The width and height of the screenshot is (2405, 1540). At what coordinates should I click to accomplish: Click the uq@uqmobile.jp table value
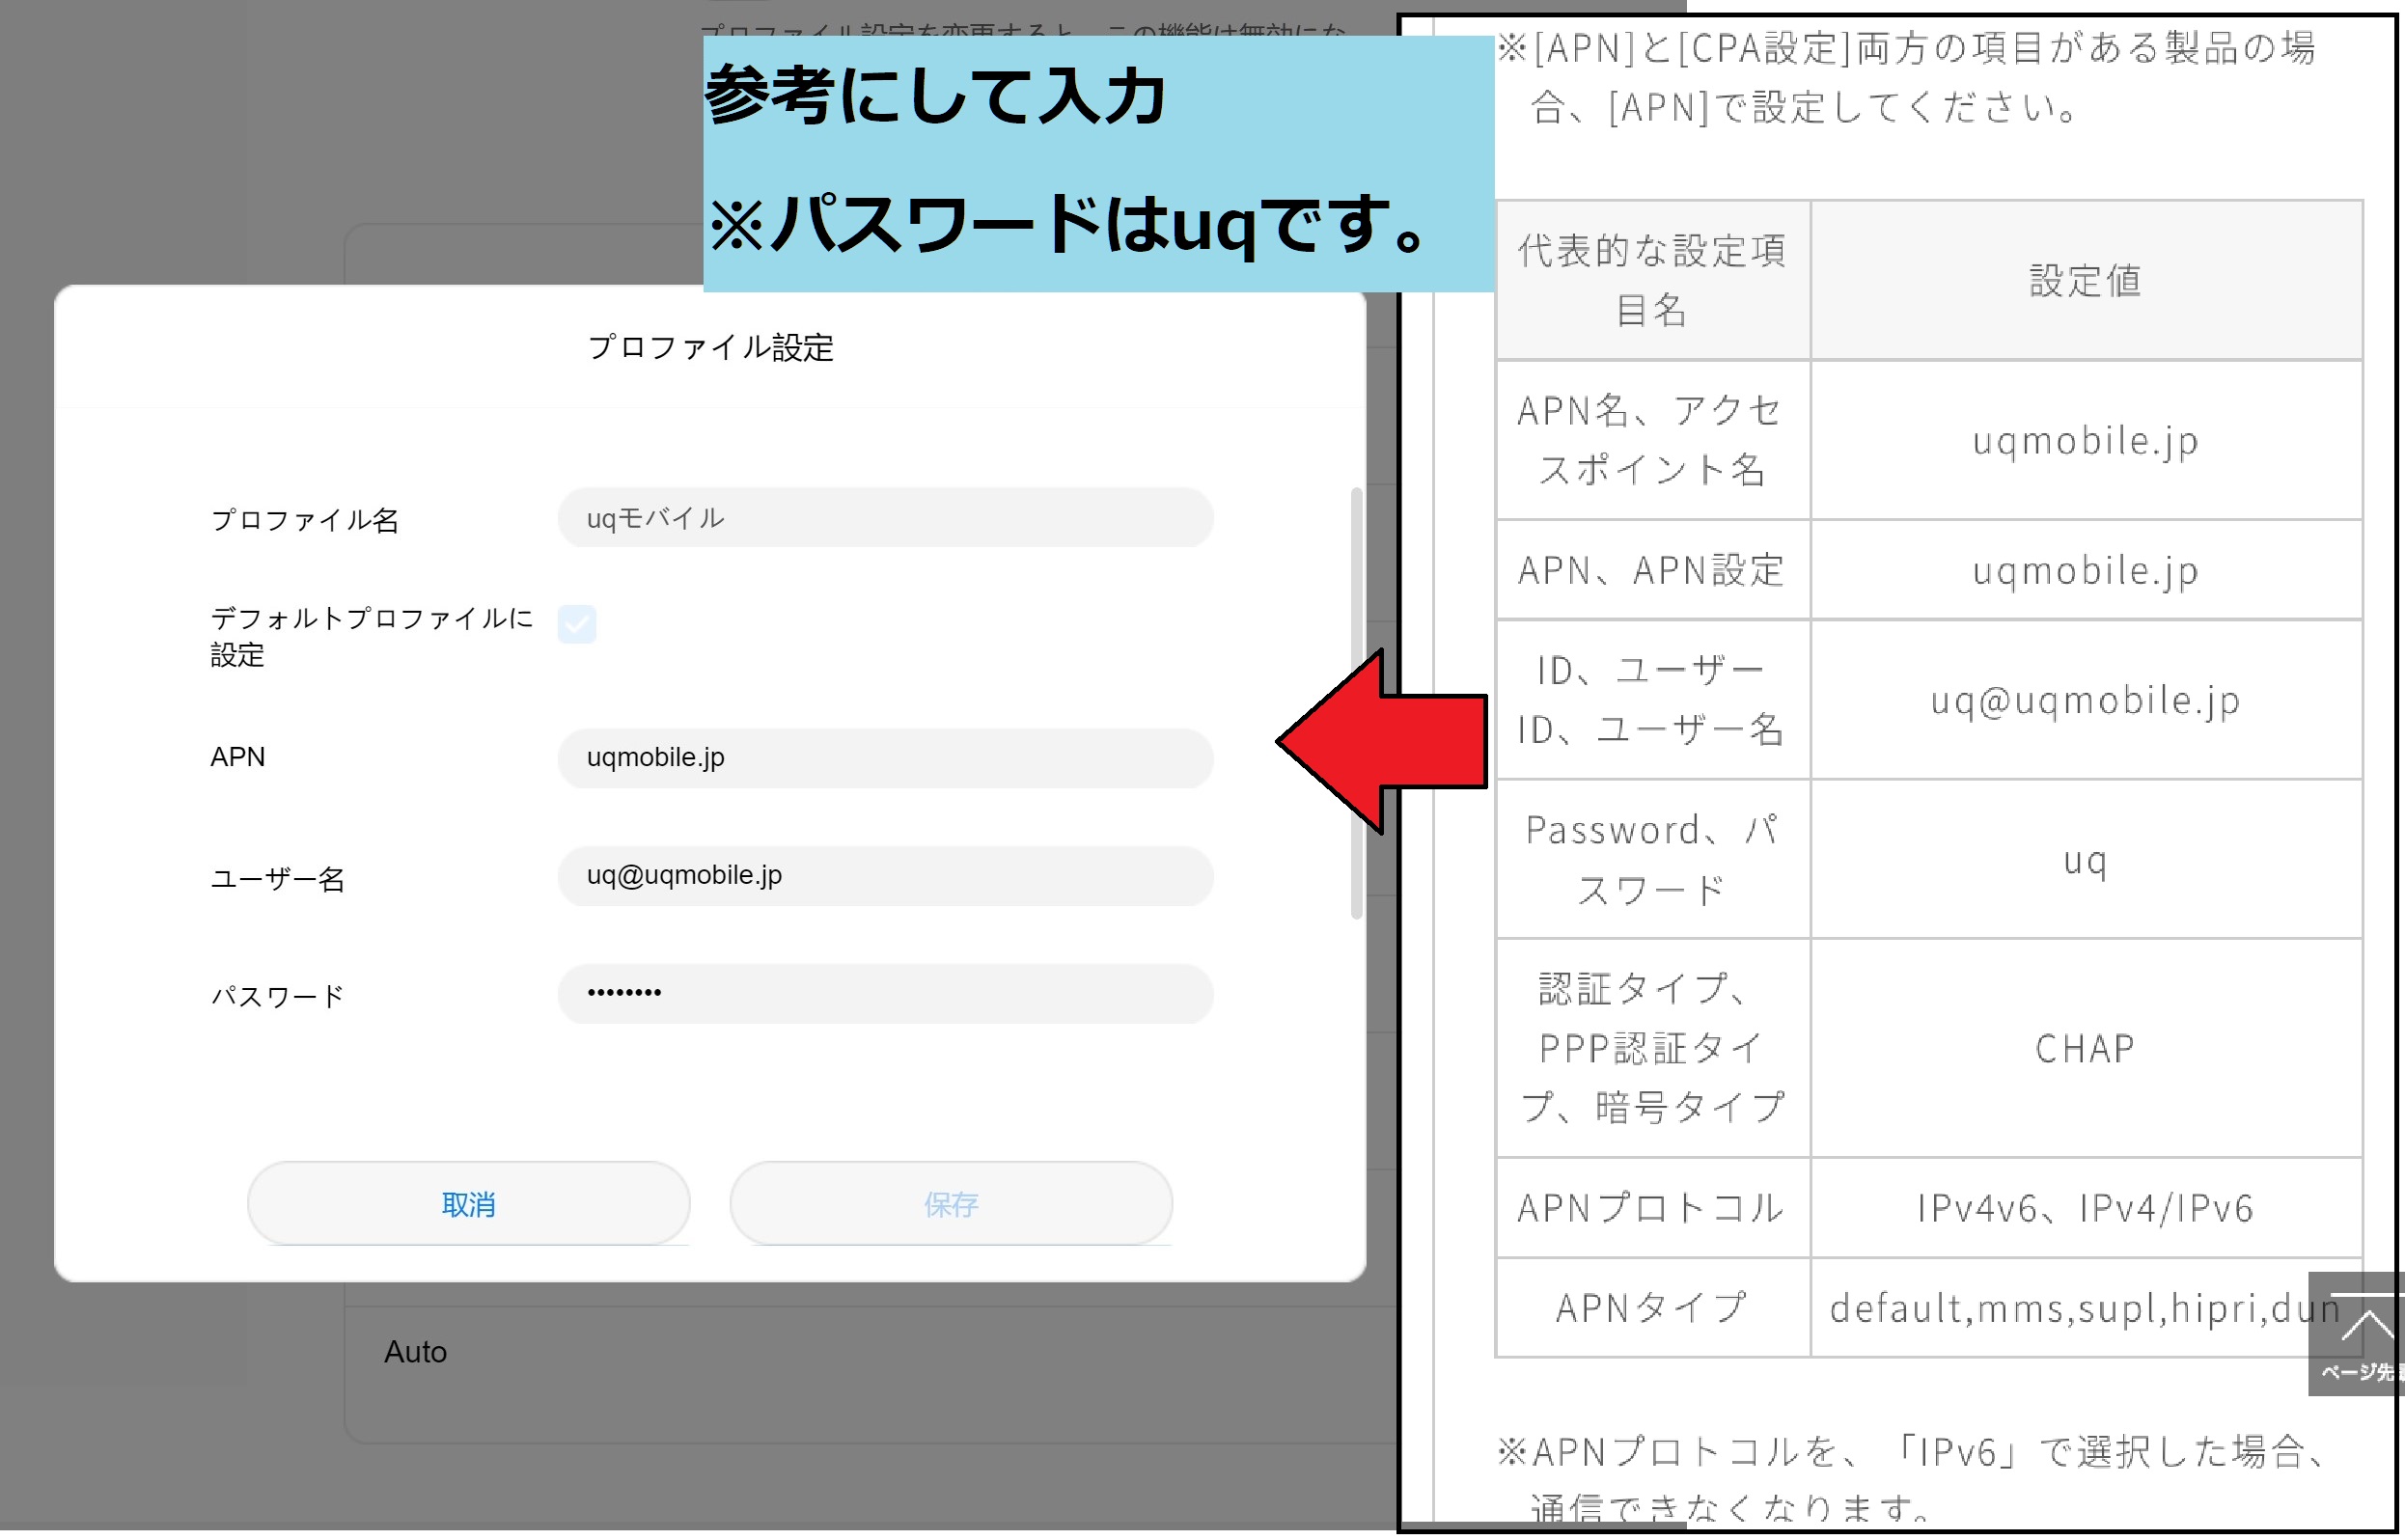click(x=2085, y=700)
